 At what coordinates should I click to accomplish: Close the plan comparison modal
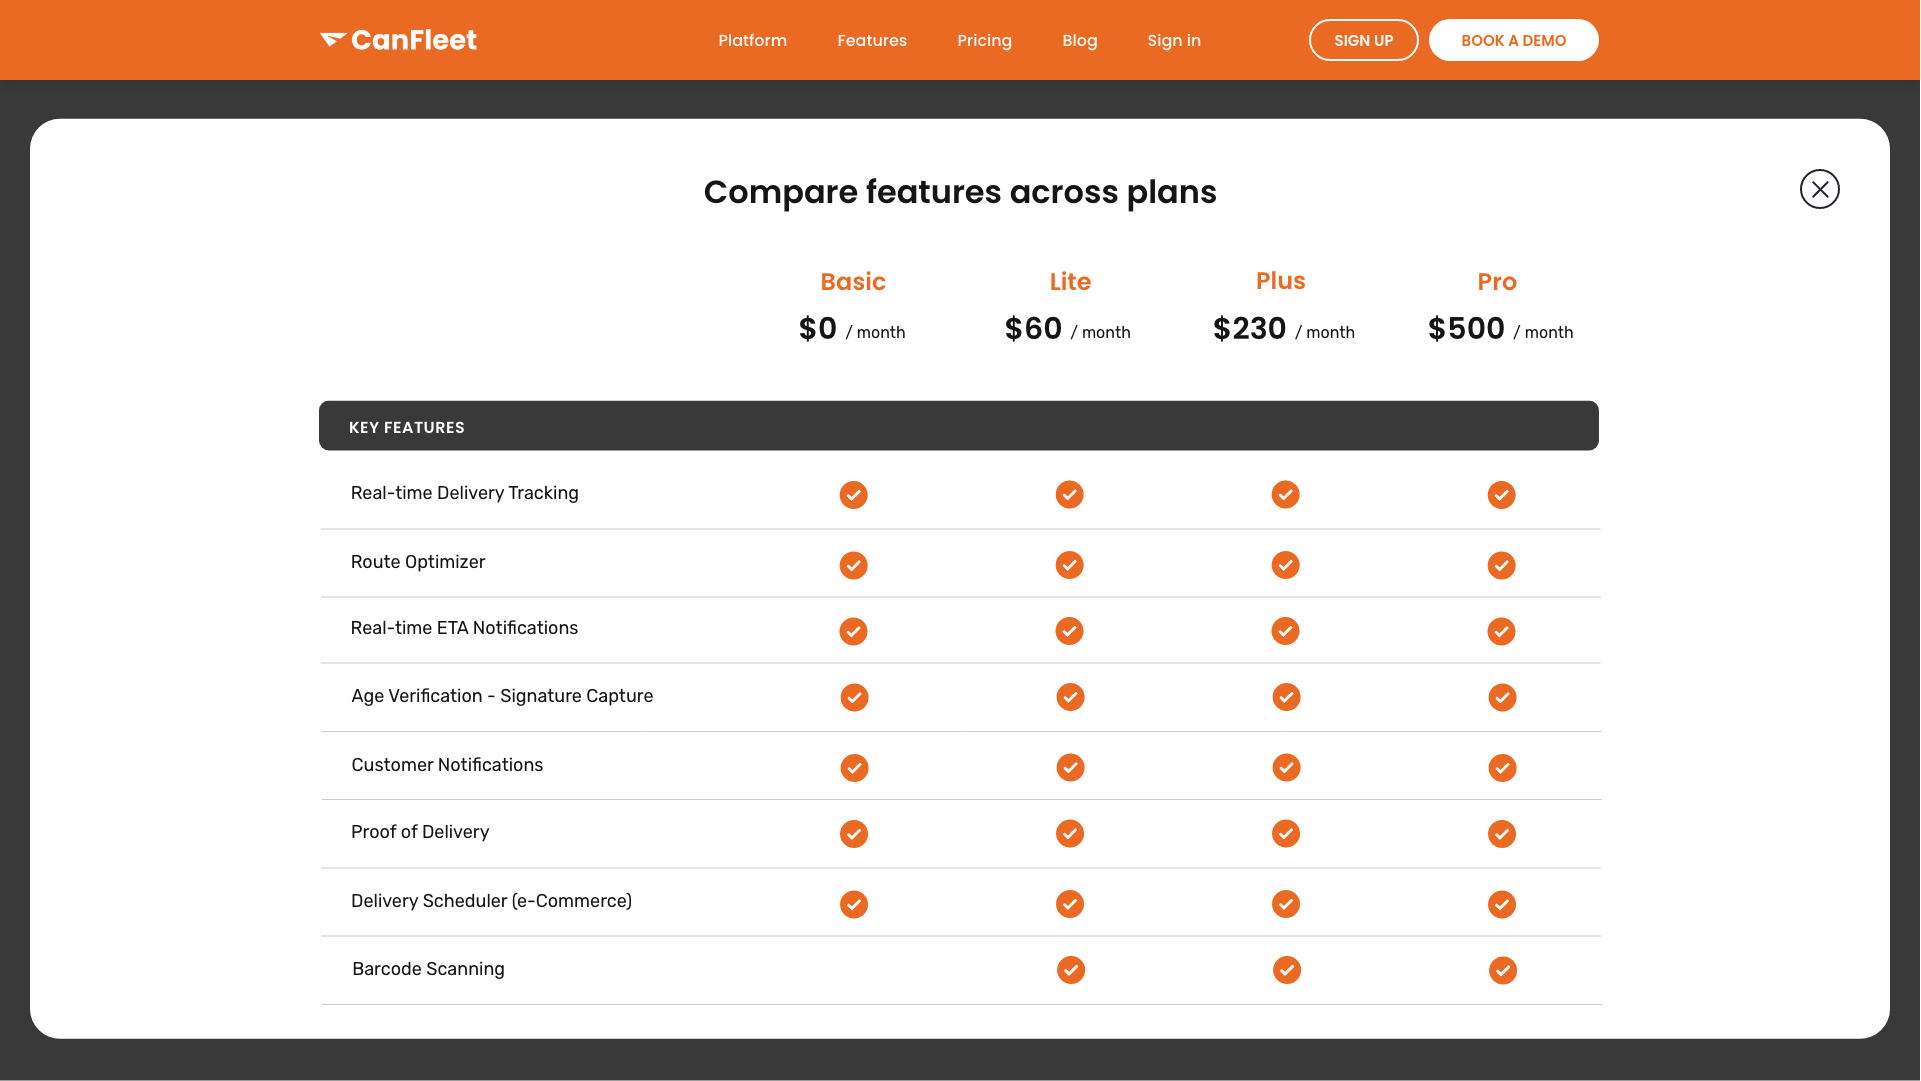coord(1819,189)
